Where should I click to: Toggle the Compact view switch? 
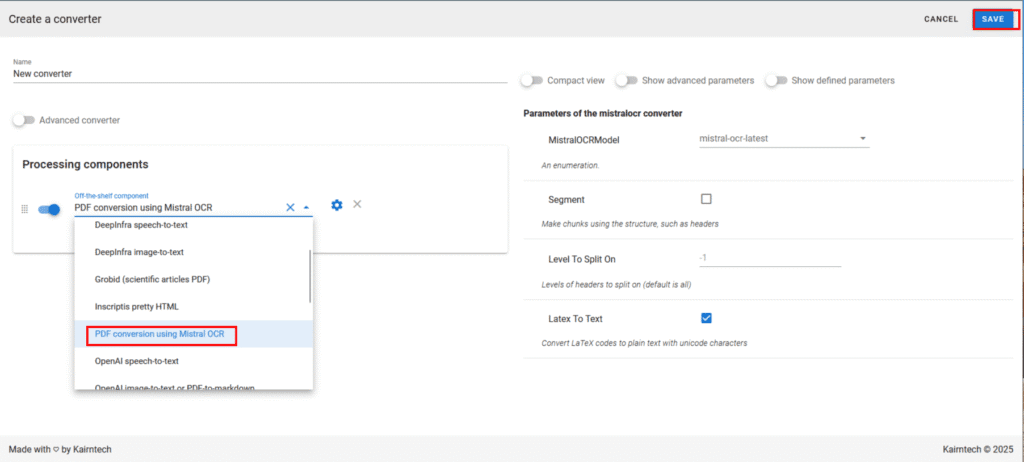click(x=531, y=80)
